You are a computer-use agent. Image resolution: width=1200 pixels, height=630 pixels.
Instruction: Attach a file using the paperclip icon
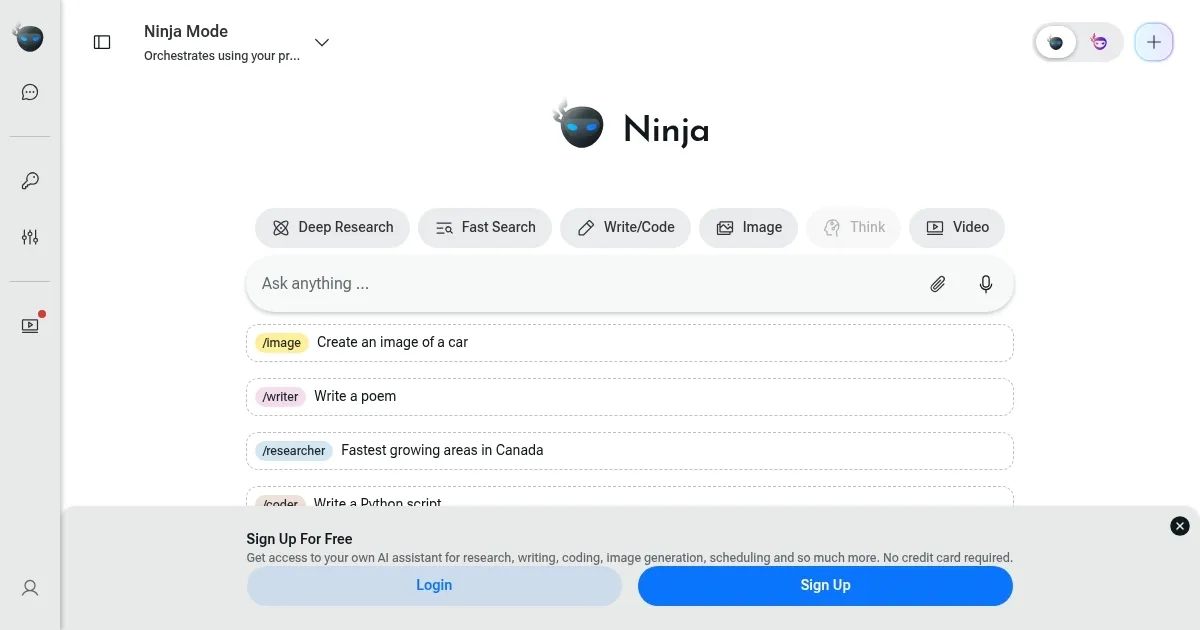click(x=937, y=284)
